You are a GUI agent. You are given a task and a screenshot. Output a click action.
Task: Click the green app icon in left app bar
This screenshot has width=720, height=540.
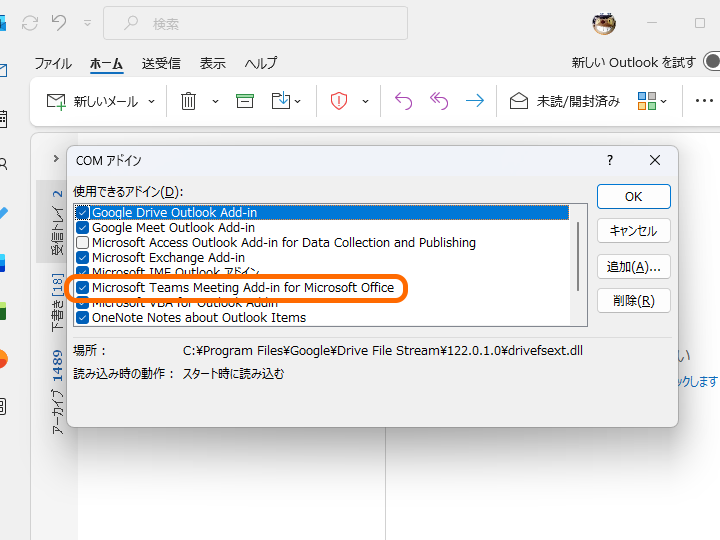(x=3, y=311)
